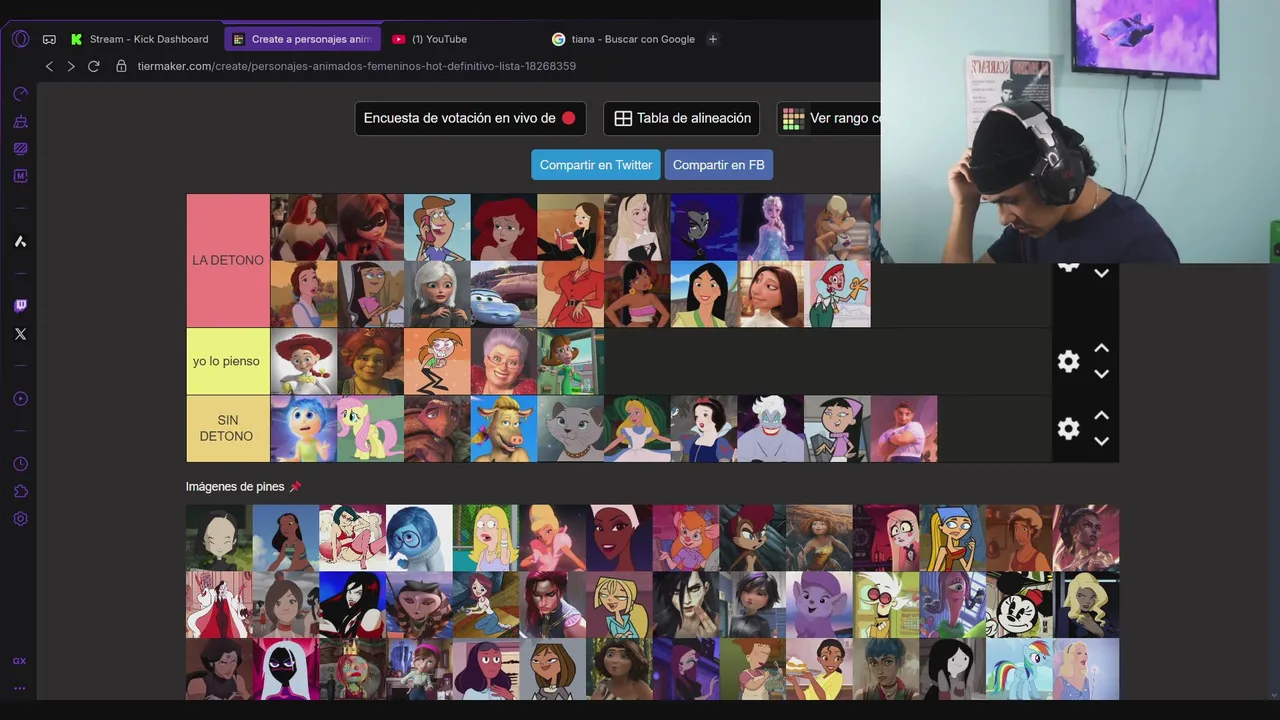Go back to previous page
The height and width of the screenshot is (720, 1280).
[x=49, y=66]
